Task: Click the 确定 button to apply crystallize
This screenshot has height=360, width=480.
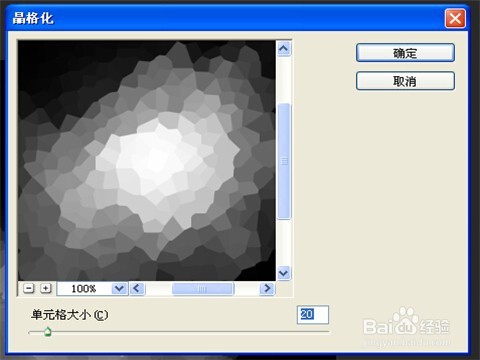Action: point(405,53)
